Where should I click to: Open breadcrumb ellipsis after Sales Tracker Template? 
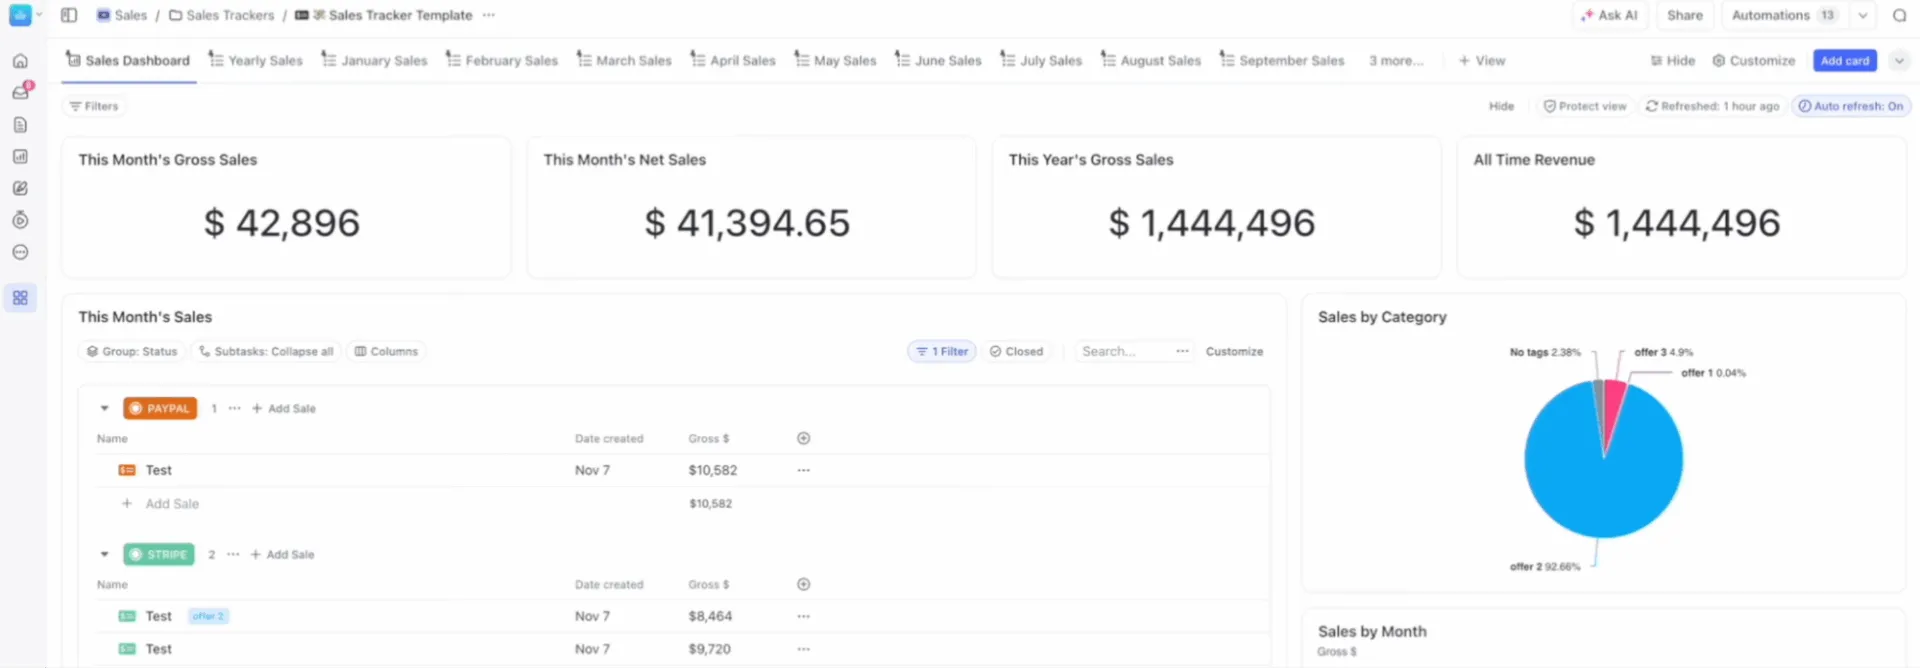tap(488, 15)
